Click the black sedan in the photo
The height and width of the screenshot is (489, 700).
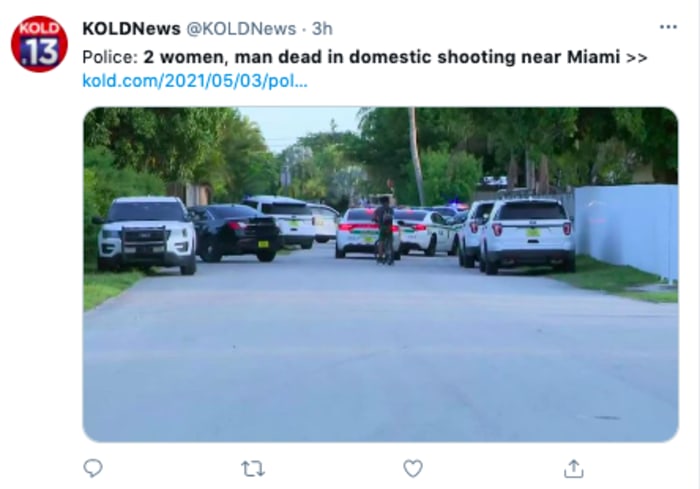tap(236, 232)
